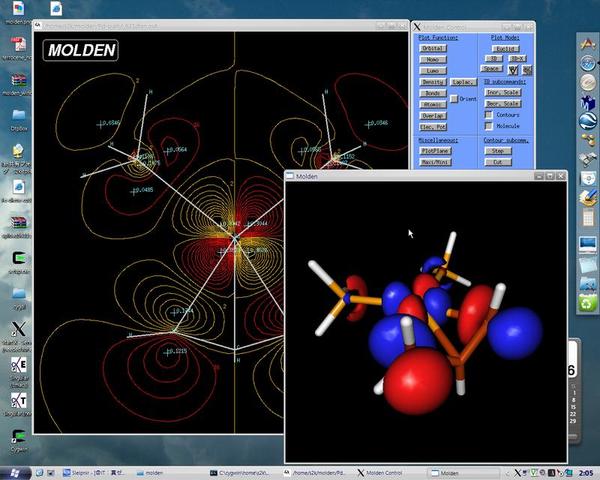The height and width of the screenshot is (480, 600).
Task: Click the 3D orbital rendering in the Molden window
Action: tap(426, 322)
